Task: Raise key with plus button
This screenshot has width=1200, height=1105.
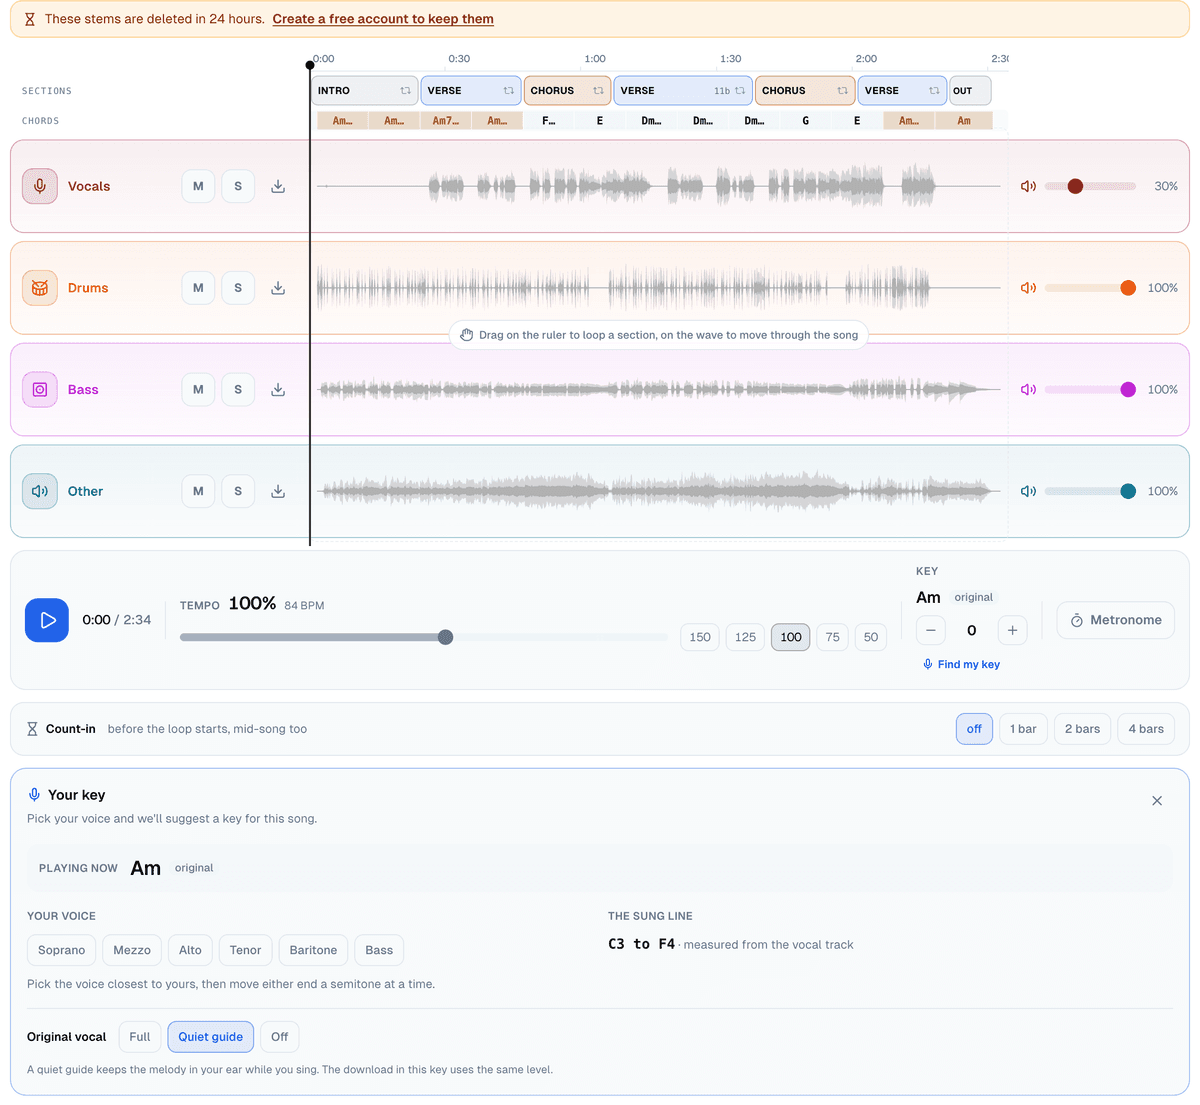Action: click(1012, 630)
